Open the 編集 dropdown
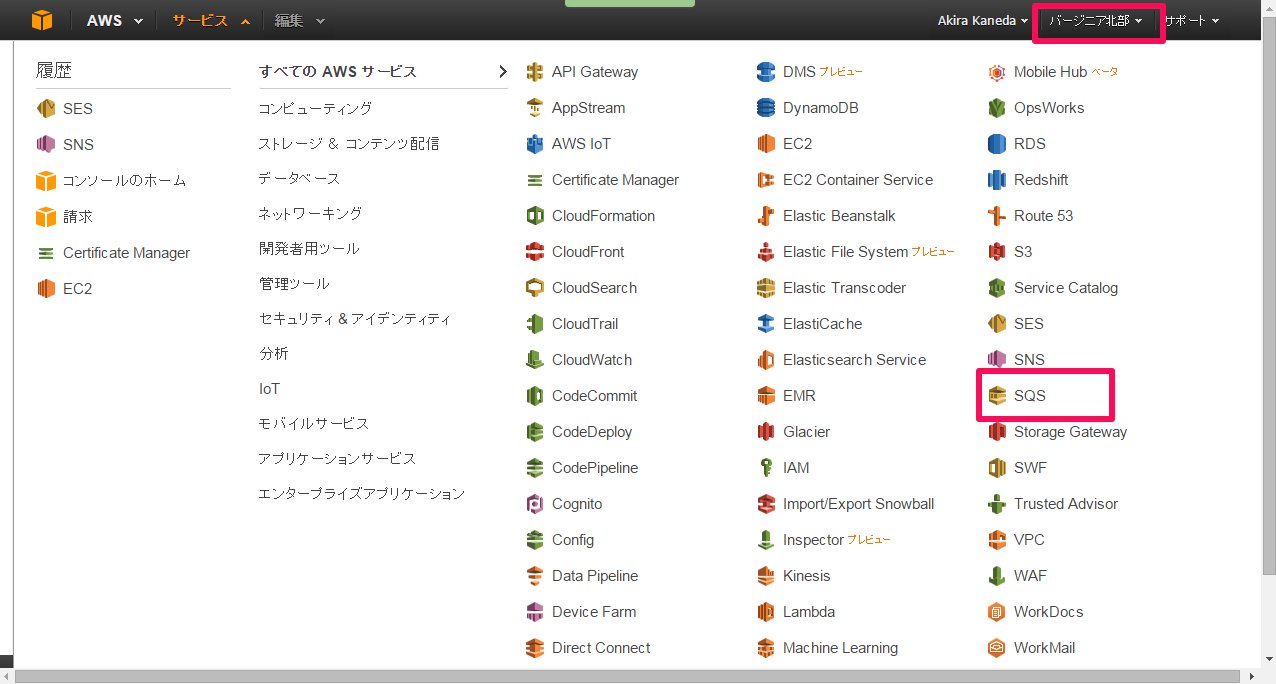The width and height of the screenshot is (1276, 684). pyautogui.click(x=301, y=20)
